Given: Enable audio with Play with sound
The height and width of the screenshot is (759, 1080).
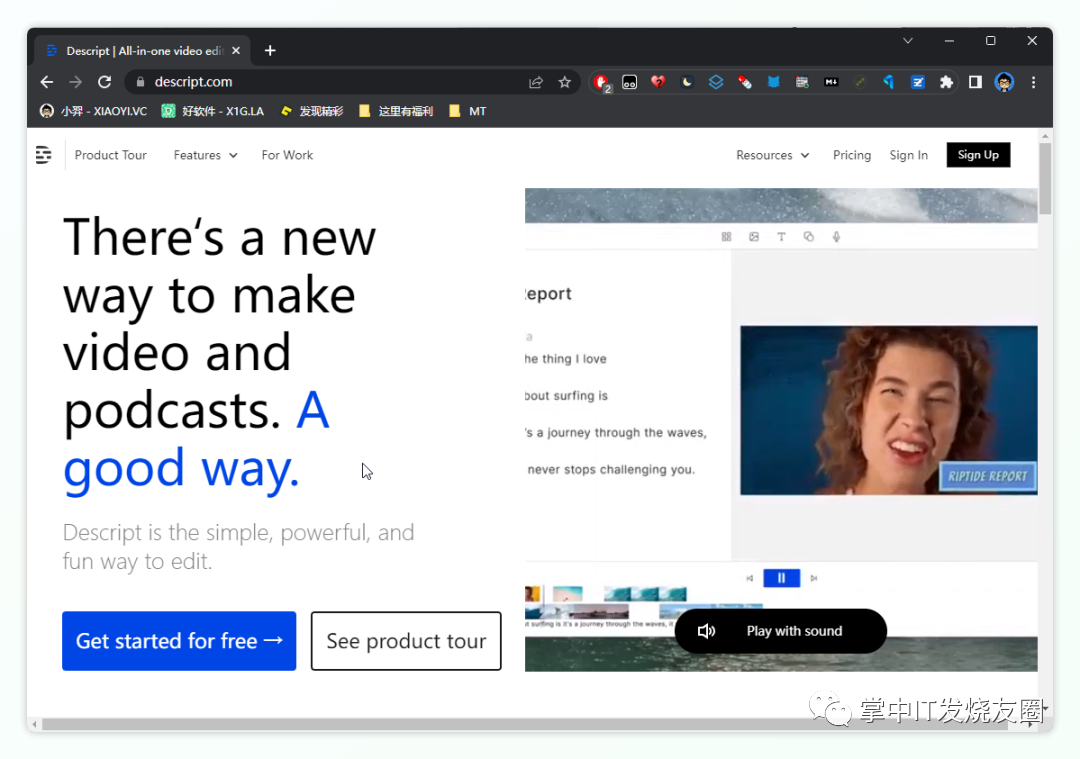Looking at the screenshot, I should tap(780, 631).
